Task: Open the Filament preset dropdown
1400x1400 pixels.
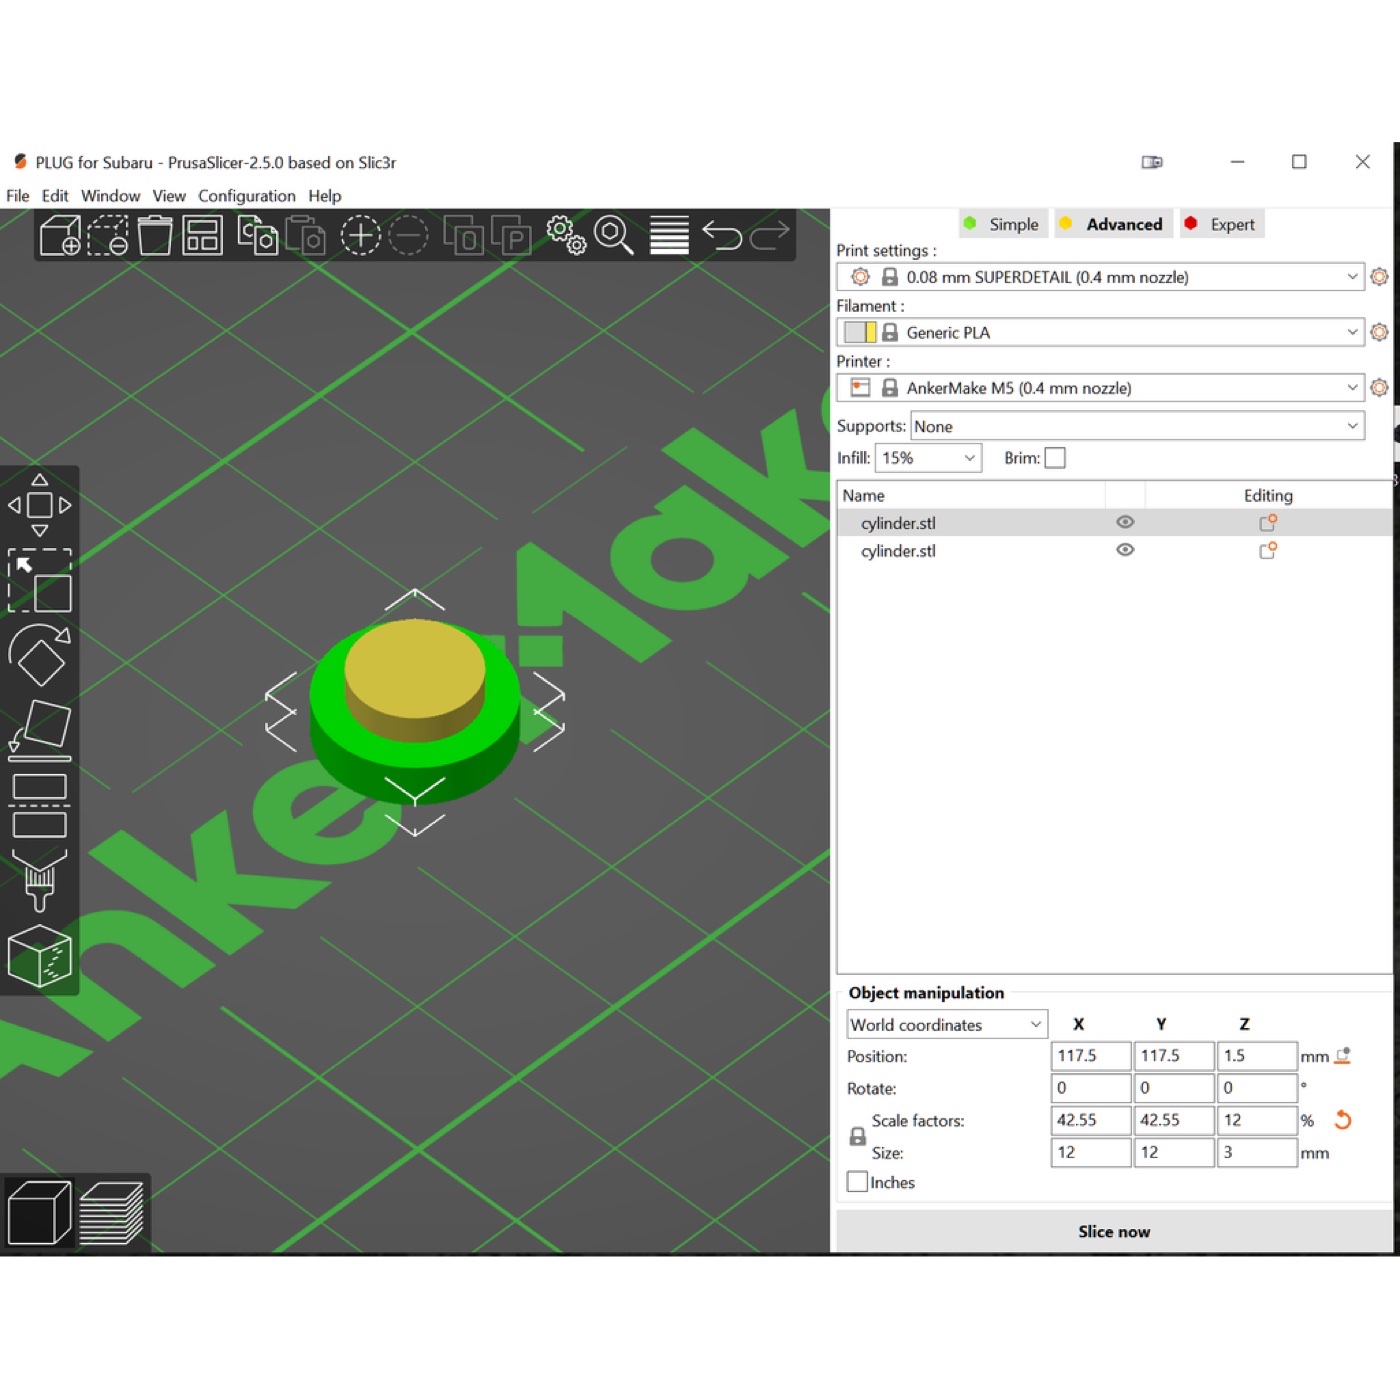Action: tap(1100, 332)
